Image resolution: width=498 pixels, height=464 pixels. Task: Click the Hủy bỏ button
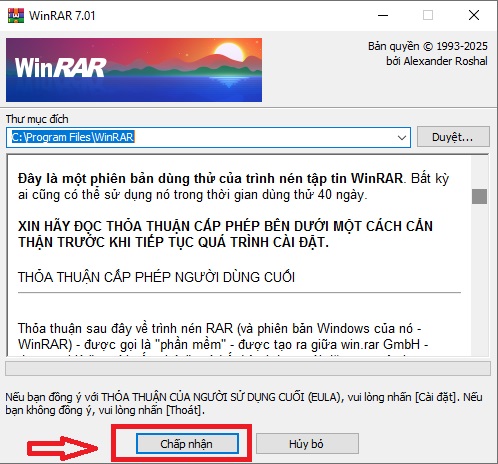point(307,444)
